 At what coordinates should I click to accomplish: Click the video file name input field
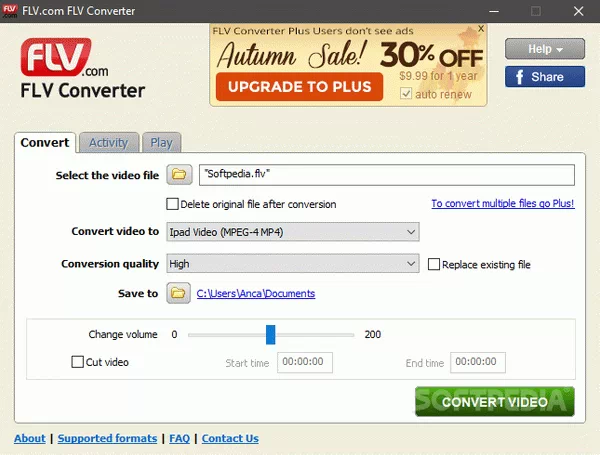tap(387, 175)
